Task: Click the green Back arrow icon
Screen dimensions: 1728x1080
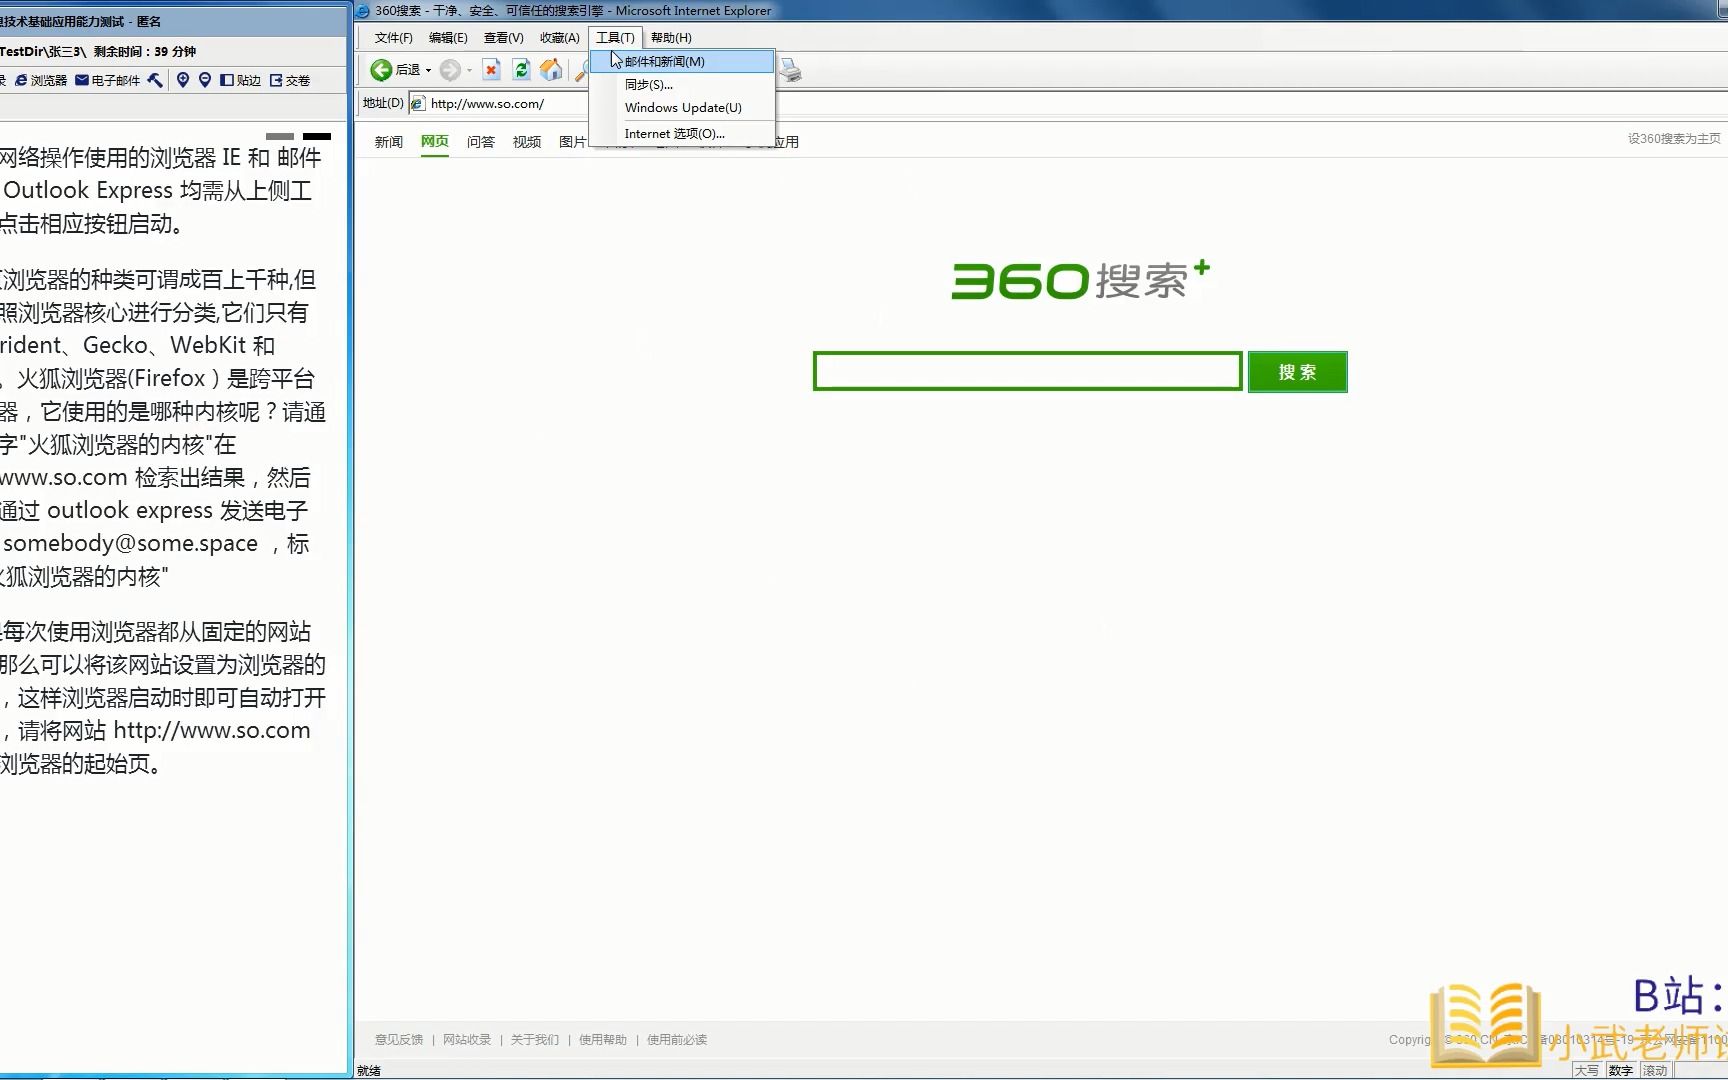Action: tap(381, 70)
